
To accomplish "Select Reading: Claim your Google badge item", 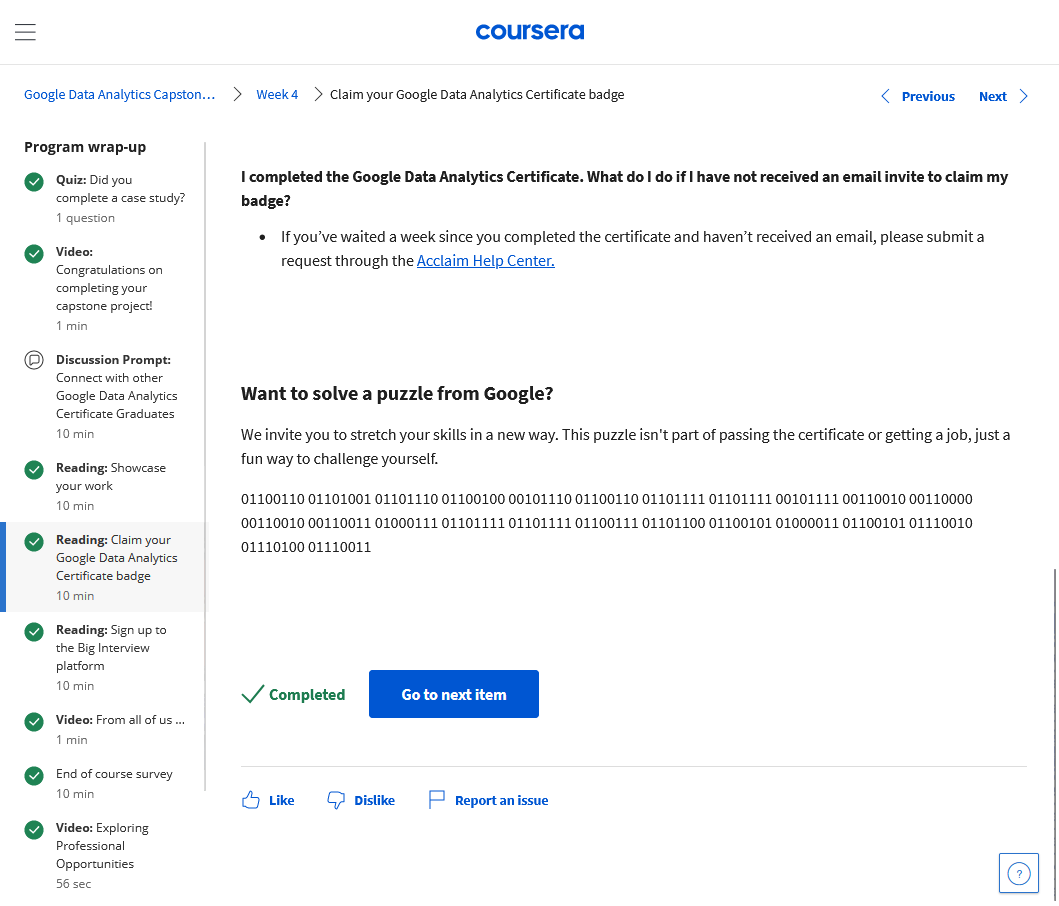I will [105, 567].
